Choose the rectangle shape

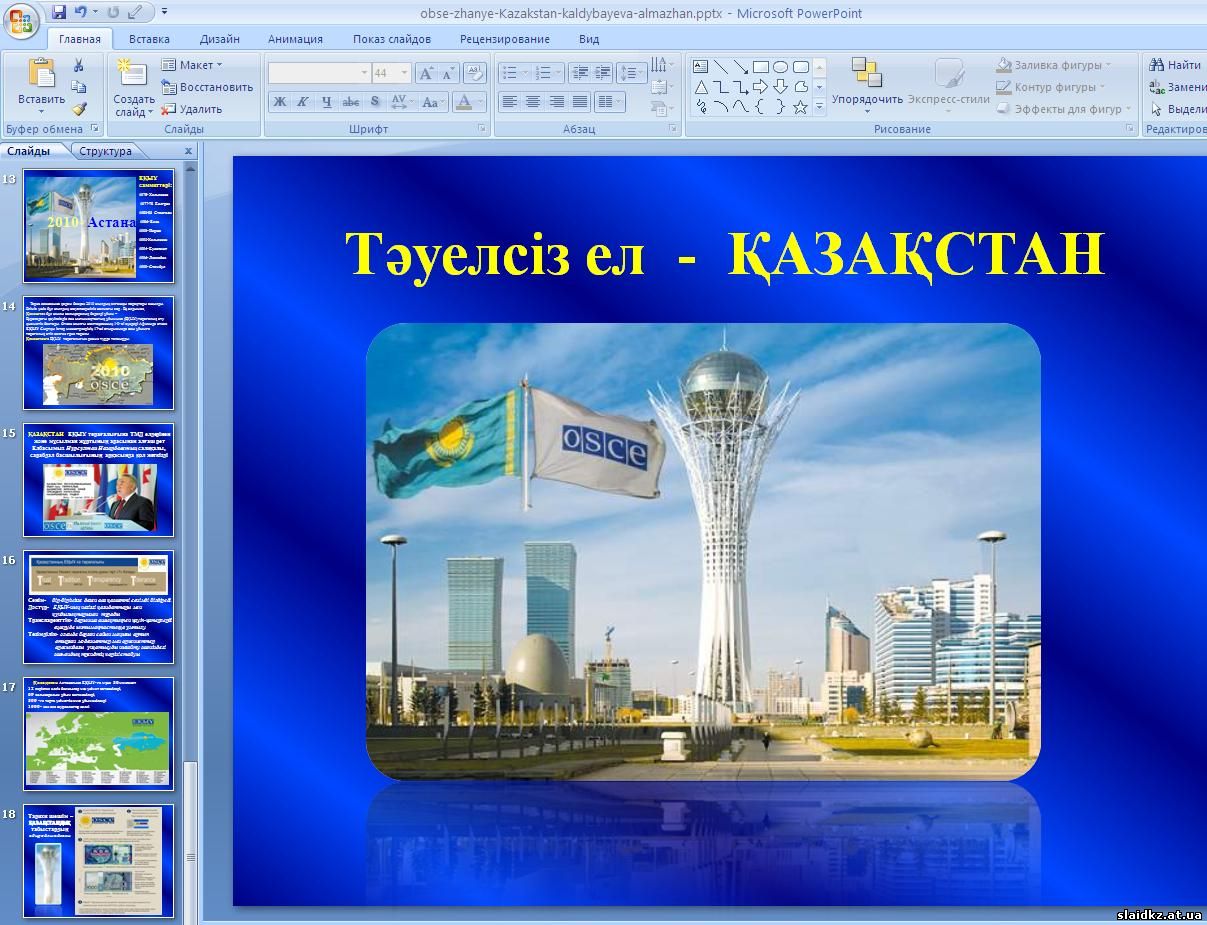[761, 67]
